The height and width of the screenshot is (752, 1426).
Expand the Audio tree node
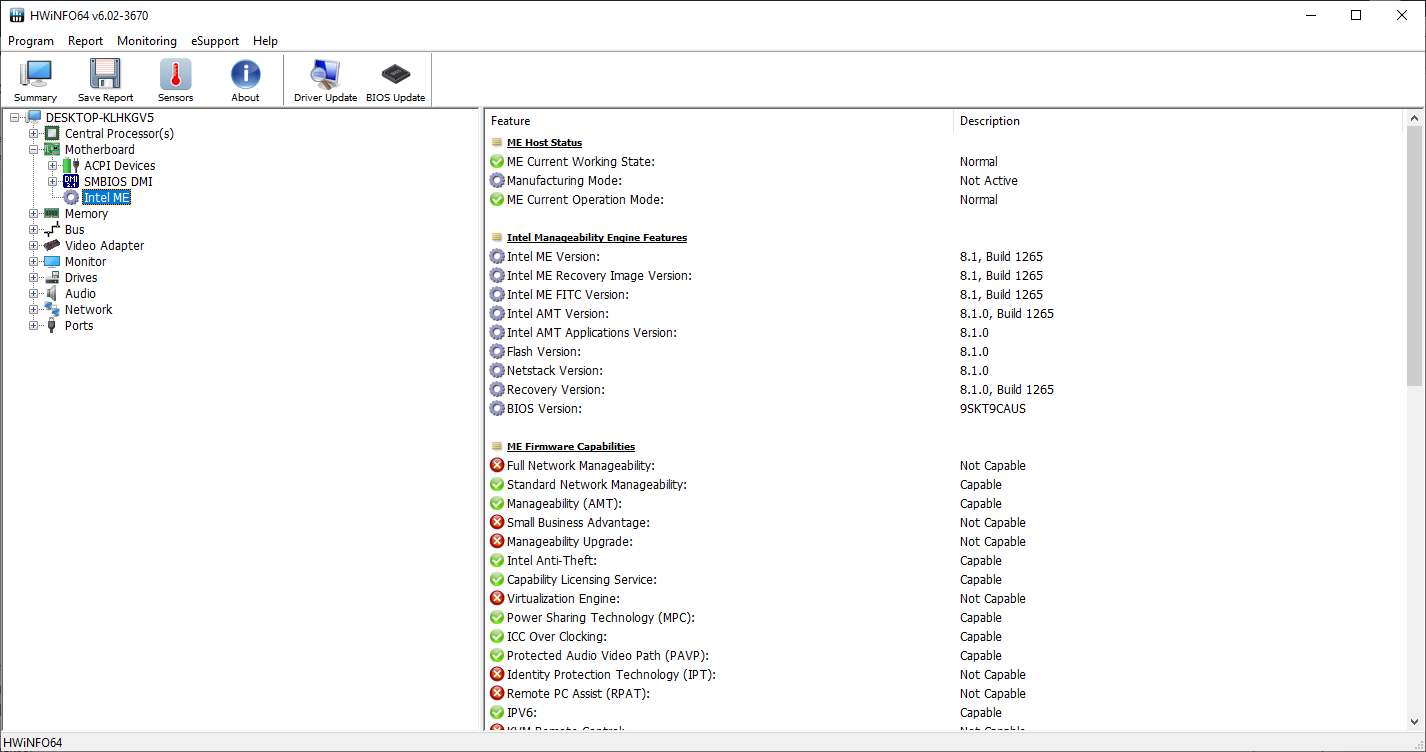pyautogui.click(x=33, y=294)
